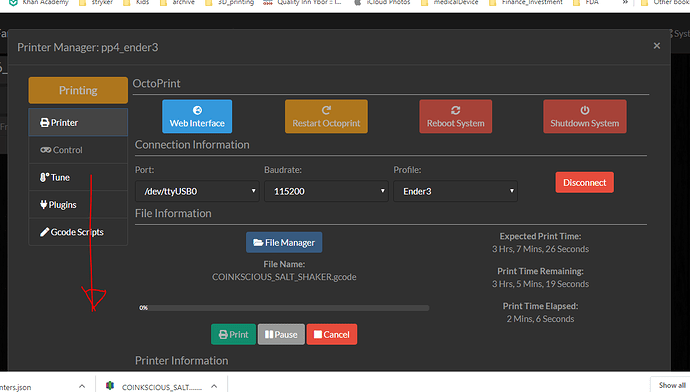The image size is (690, 392).
Task: Expand the Baudrate dropdown 115200
Action: pyautogui.click(x=326, y=191)
